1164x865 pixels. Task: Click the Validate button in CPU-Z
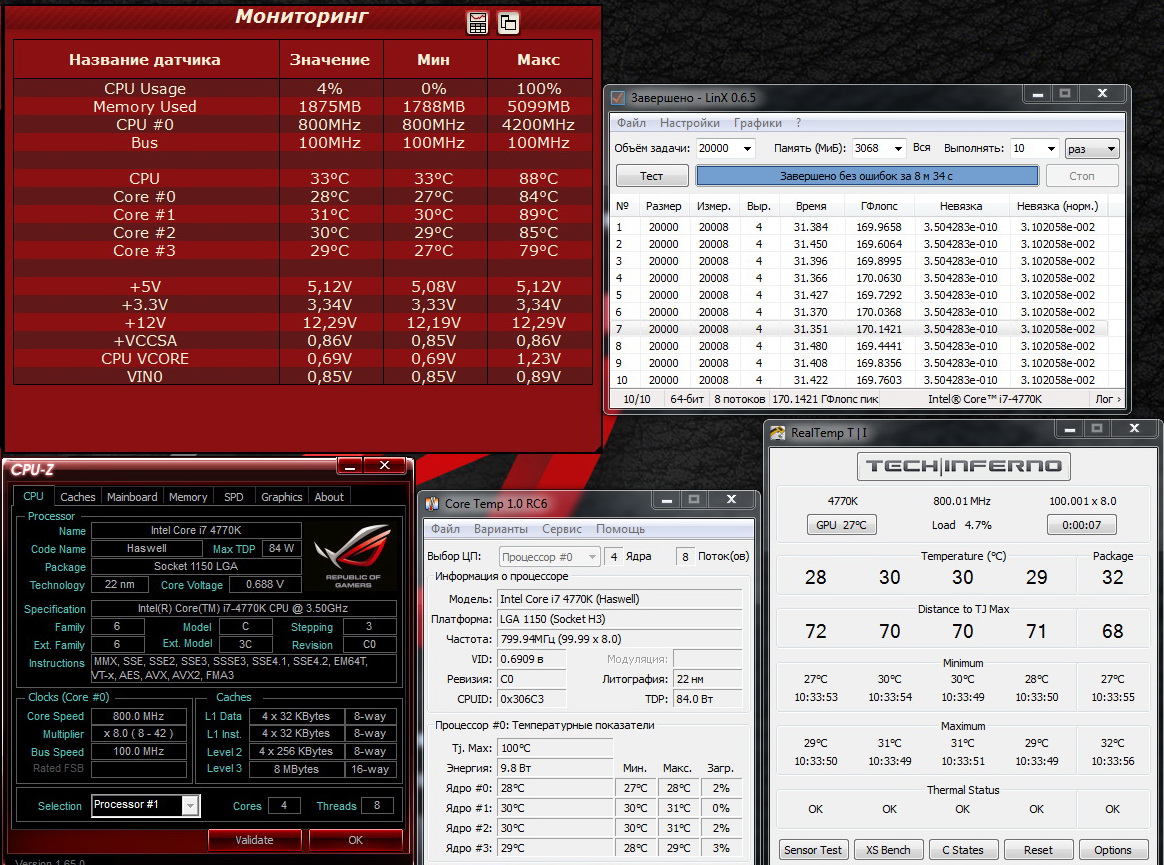point(255,840)
